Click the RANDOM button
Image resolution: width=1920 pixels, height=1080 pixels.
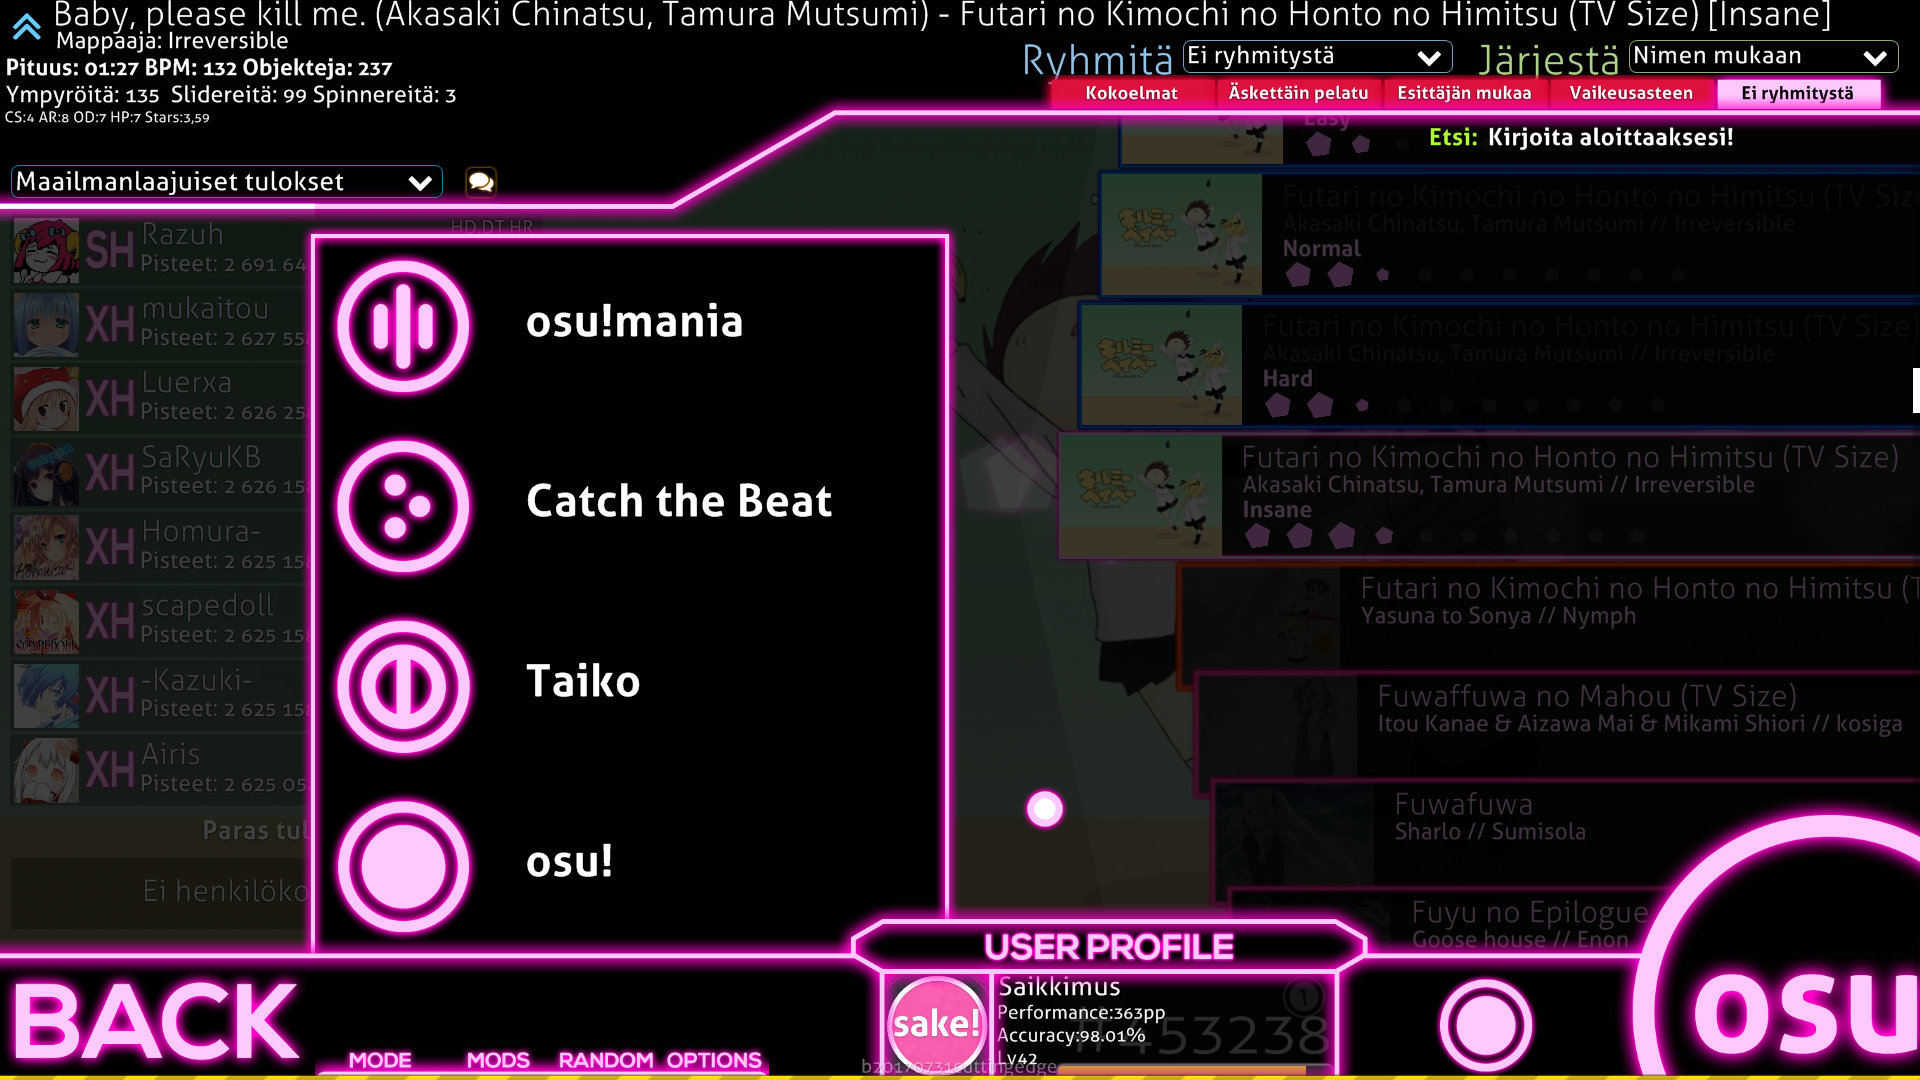[606, 1060]
